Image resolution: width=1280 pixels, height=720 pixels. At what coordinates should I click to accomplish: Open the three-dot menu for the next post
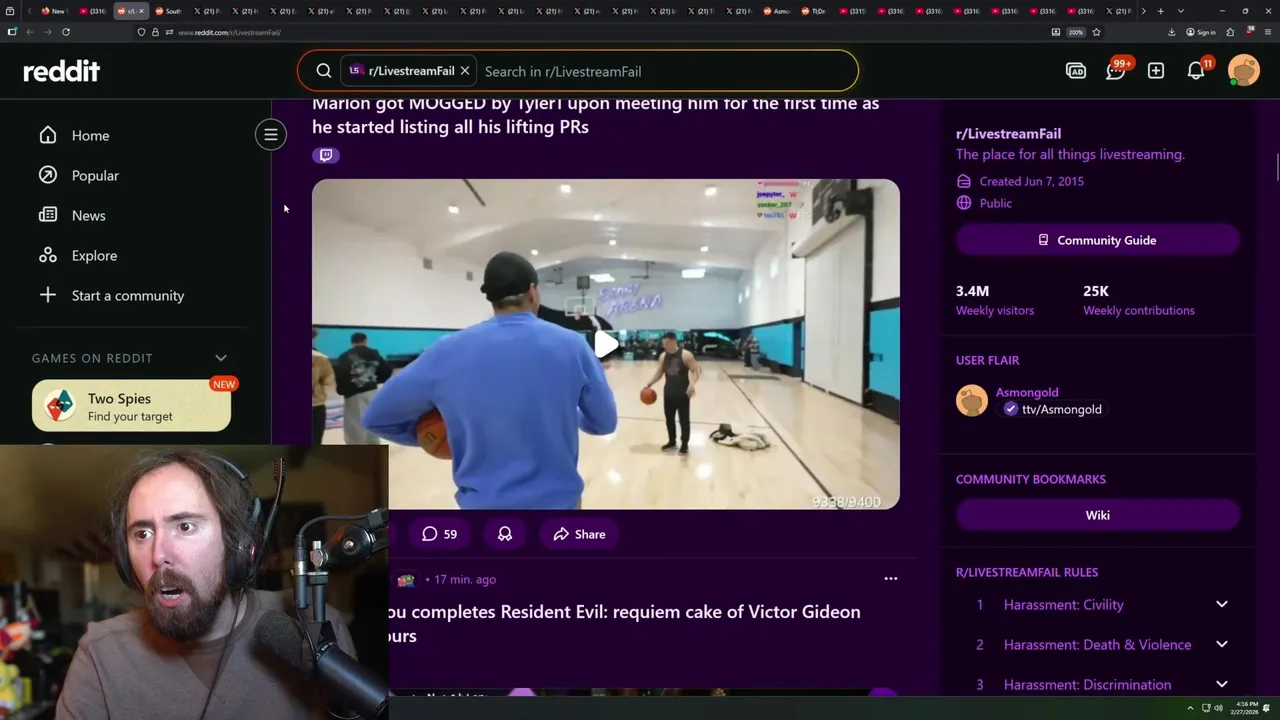[x=891, y=578]
